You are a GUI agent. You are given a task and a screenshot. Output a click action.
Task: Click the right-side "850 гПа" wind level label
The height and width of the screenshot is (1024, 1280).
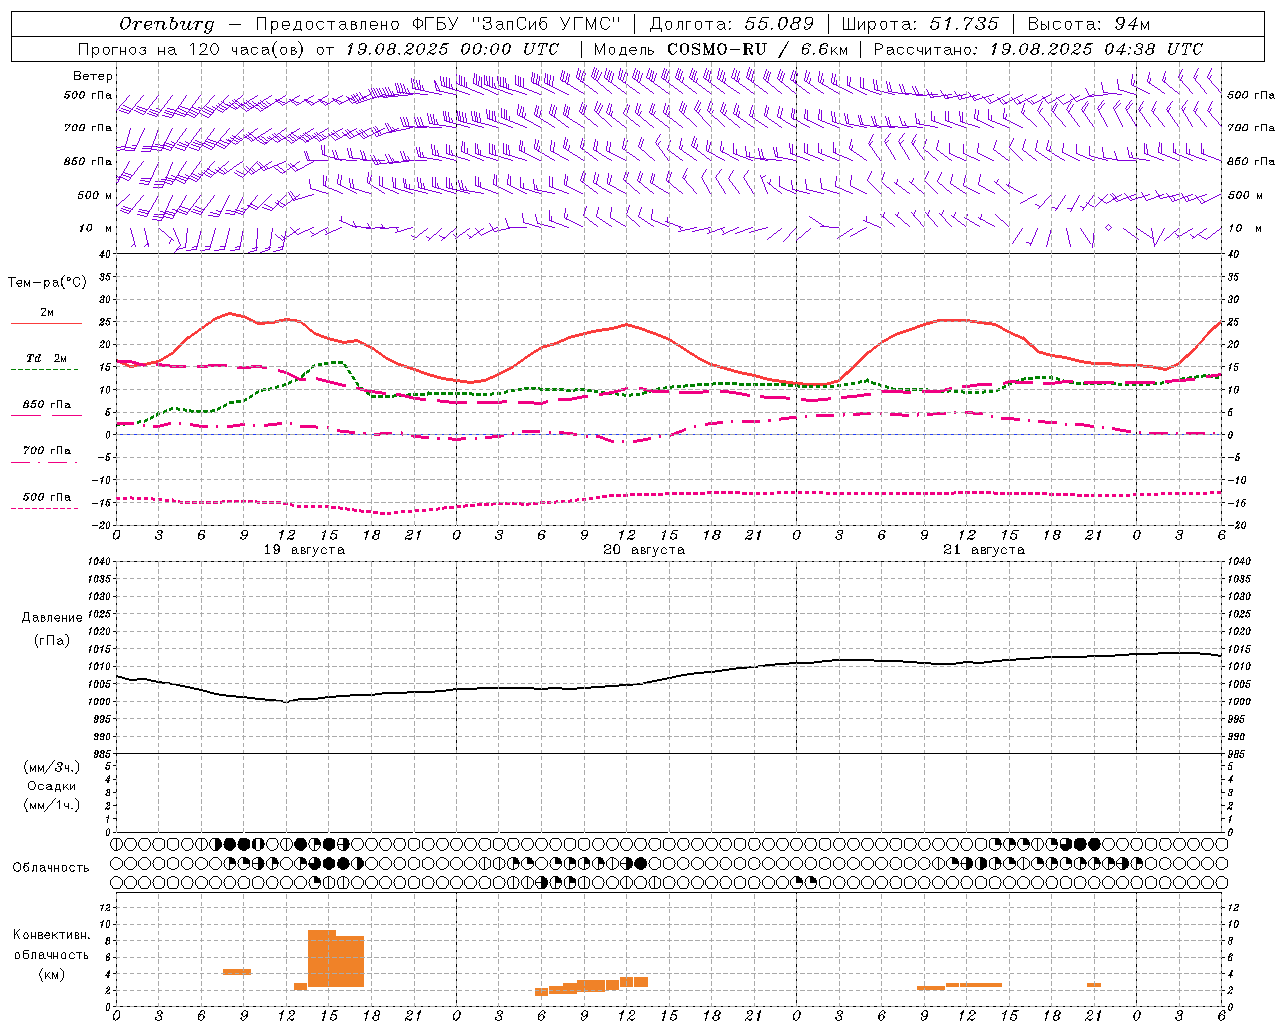1251,161
